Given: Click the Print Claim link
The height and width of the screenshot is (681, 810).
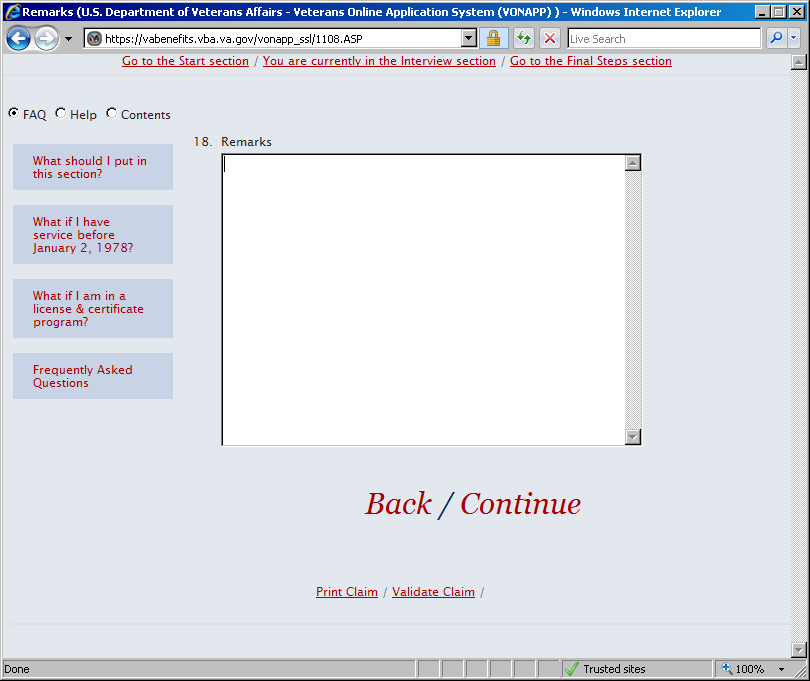Looking at the screenshot, I should pos(347,592).
